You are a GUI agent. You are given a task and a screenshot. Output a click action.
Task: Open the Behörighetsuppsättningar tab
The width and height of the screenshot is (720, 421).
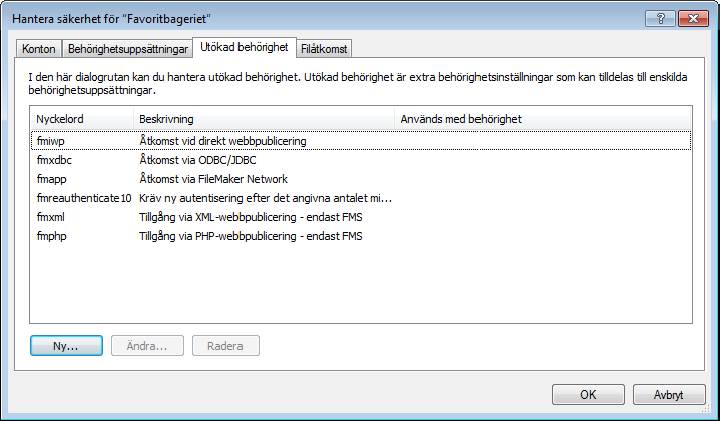point(128,49)
